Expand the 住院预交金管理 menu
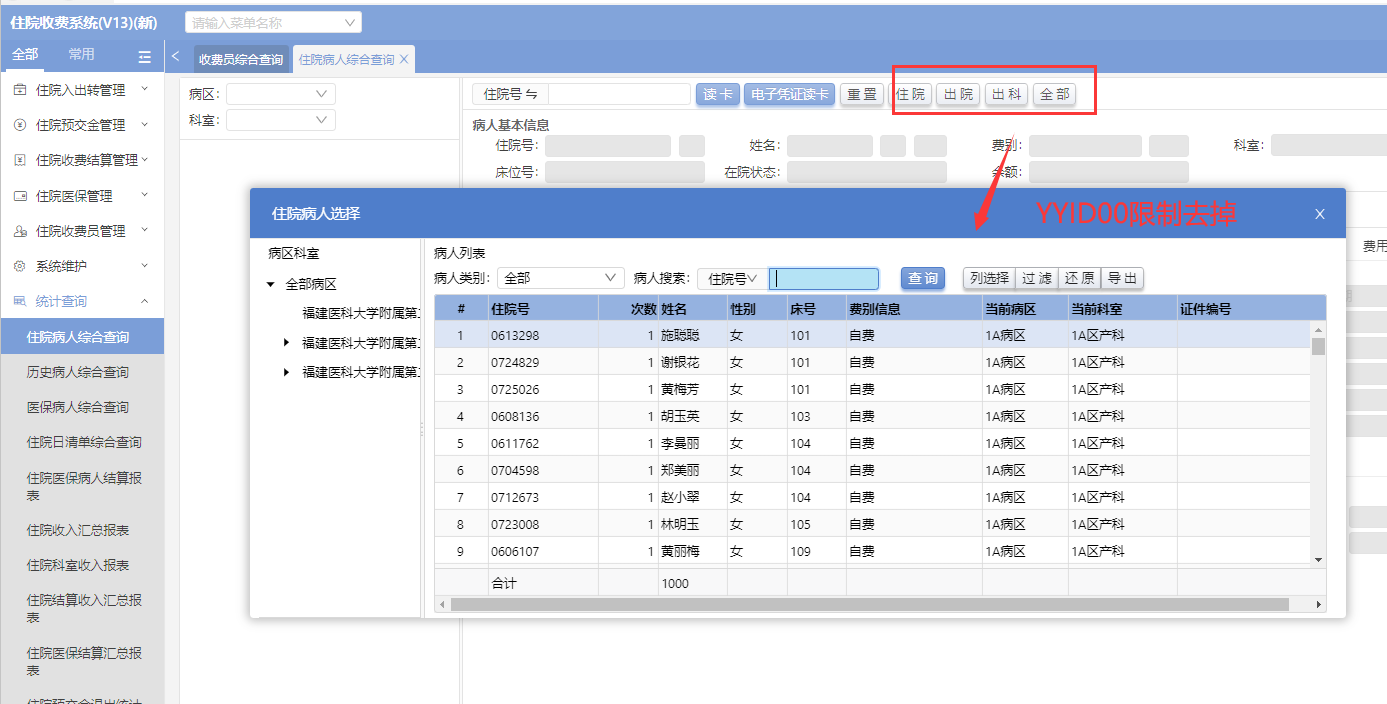 point(145,124)
